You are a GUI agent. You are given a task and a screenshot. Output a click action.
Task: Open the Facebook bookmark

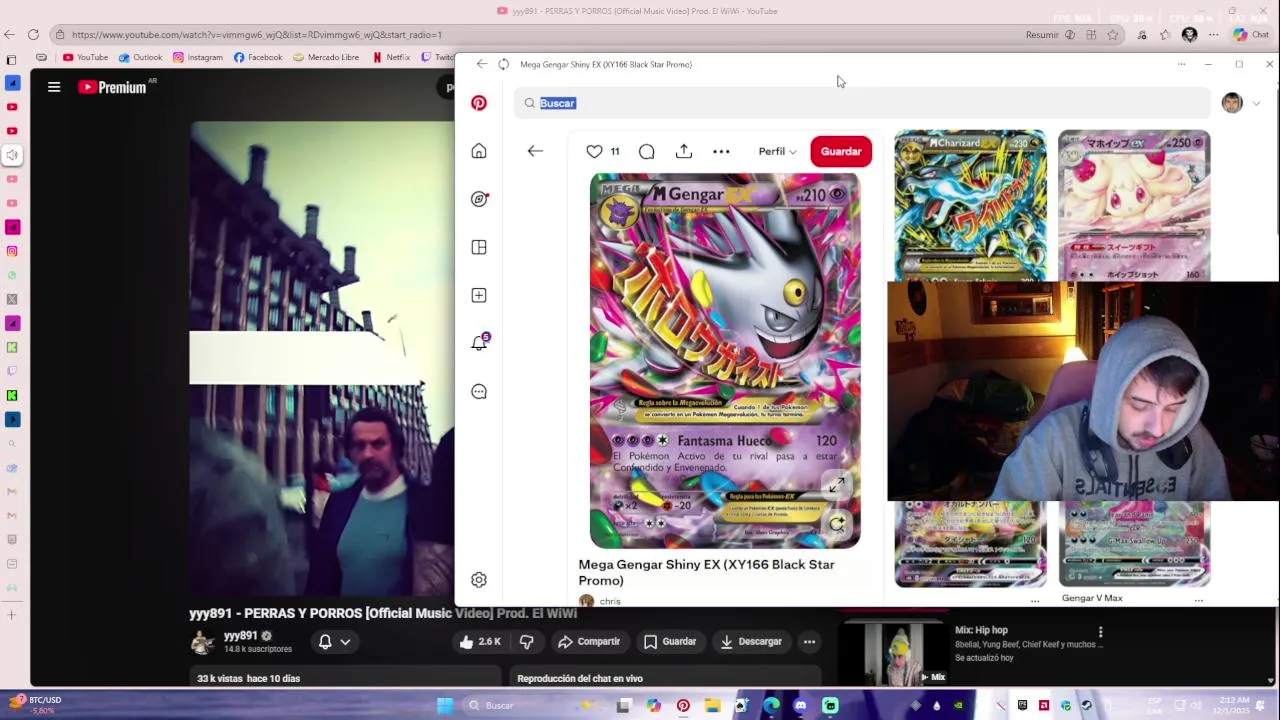click(258, 57)
